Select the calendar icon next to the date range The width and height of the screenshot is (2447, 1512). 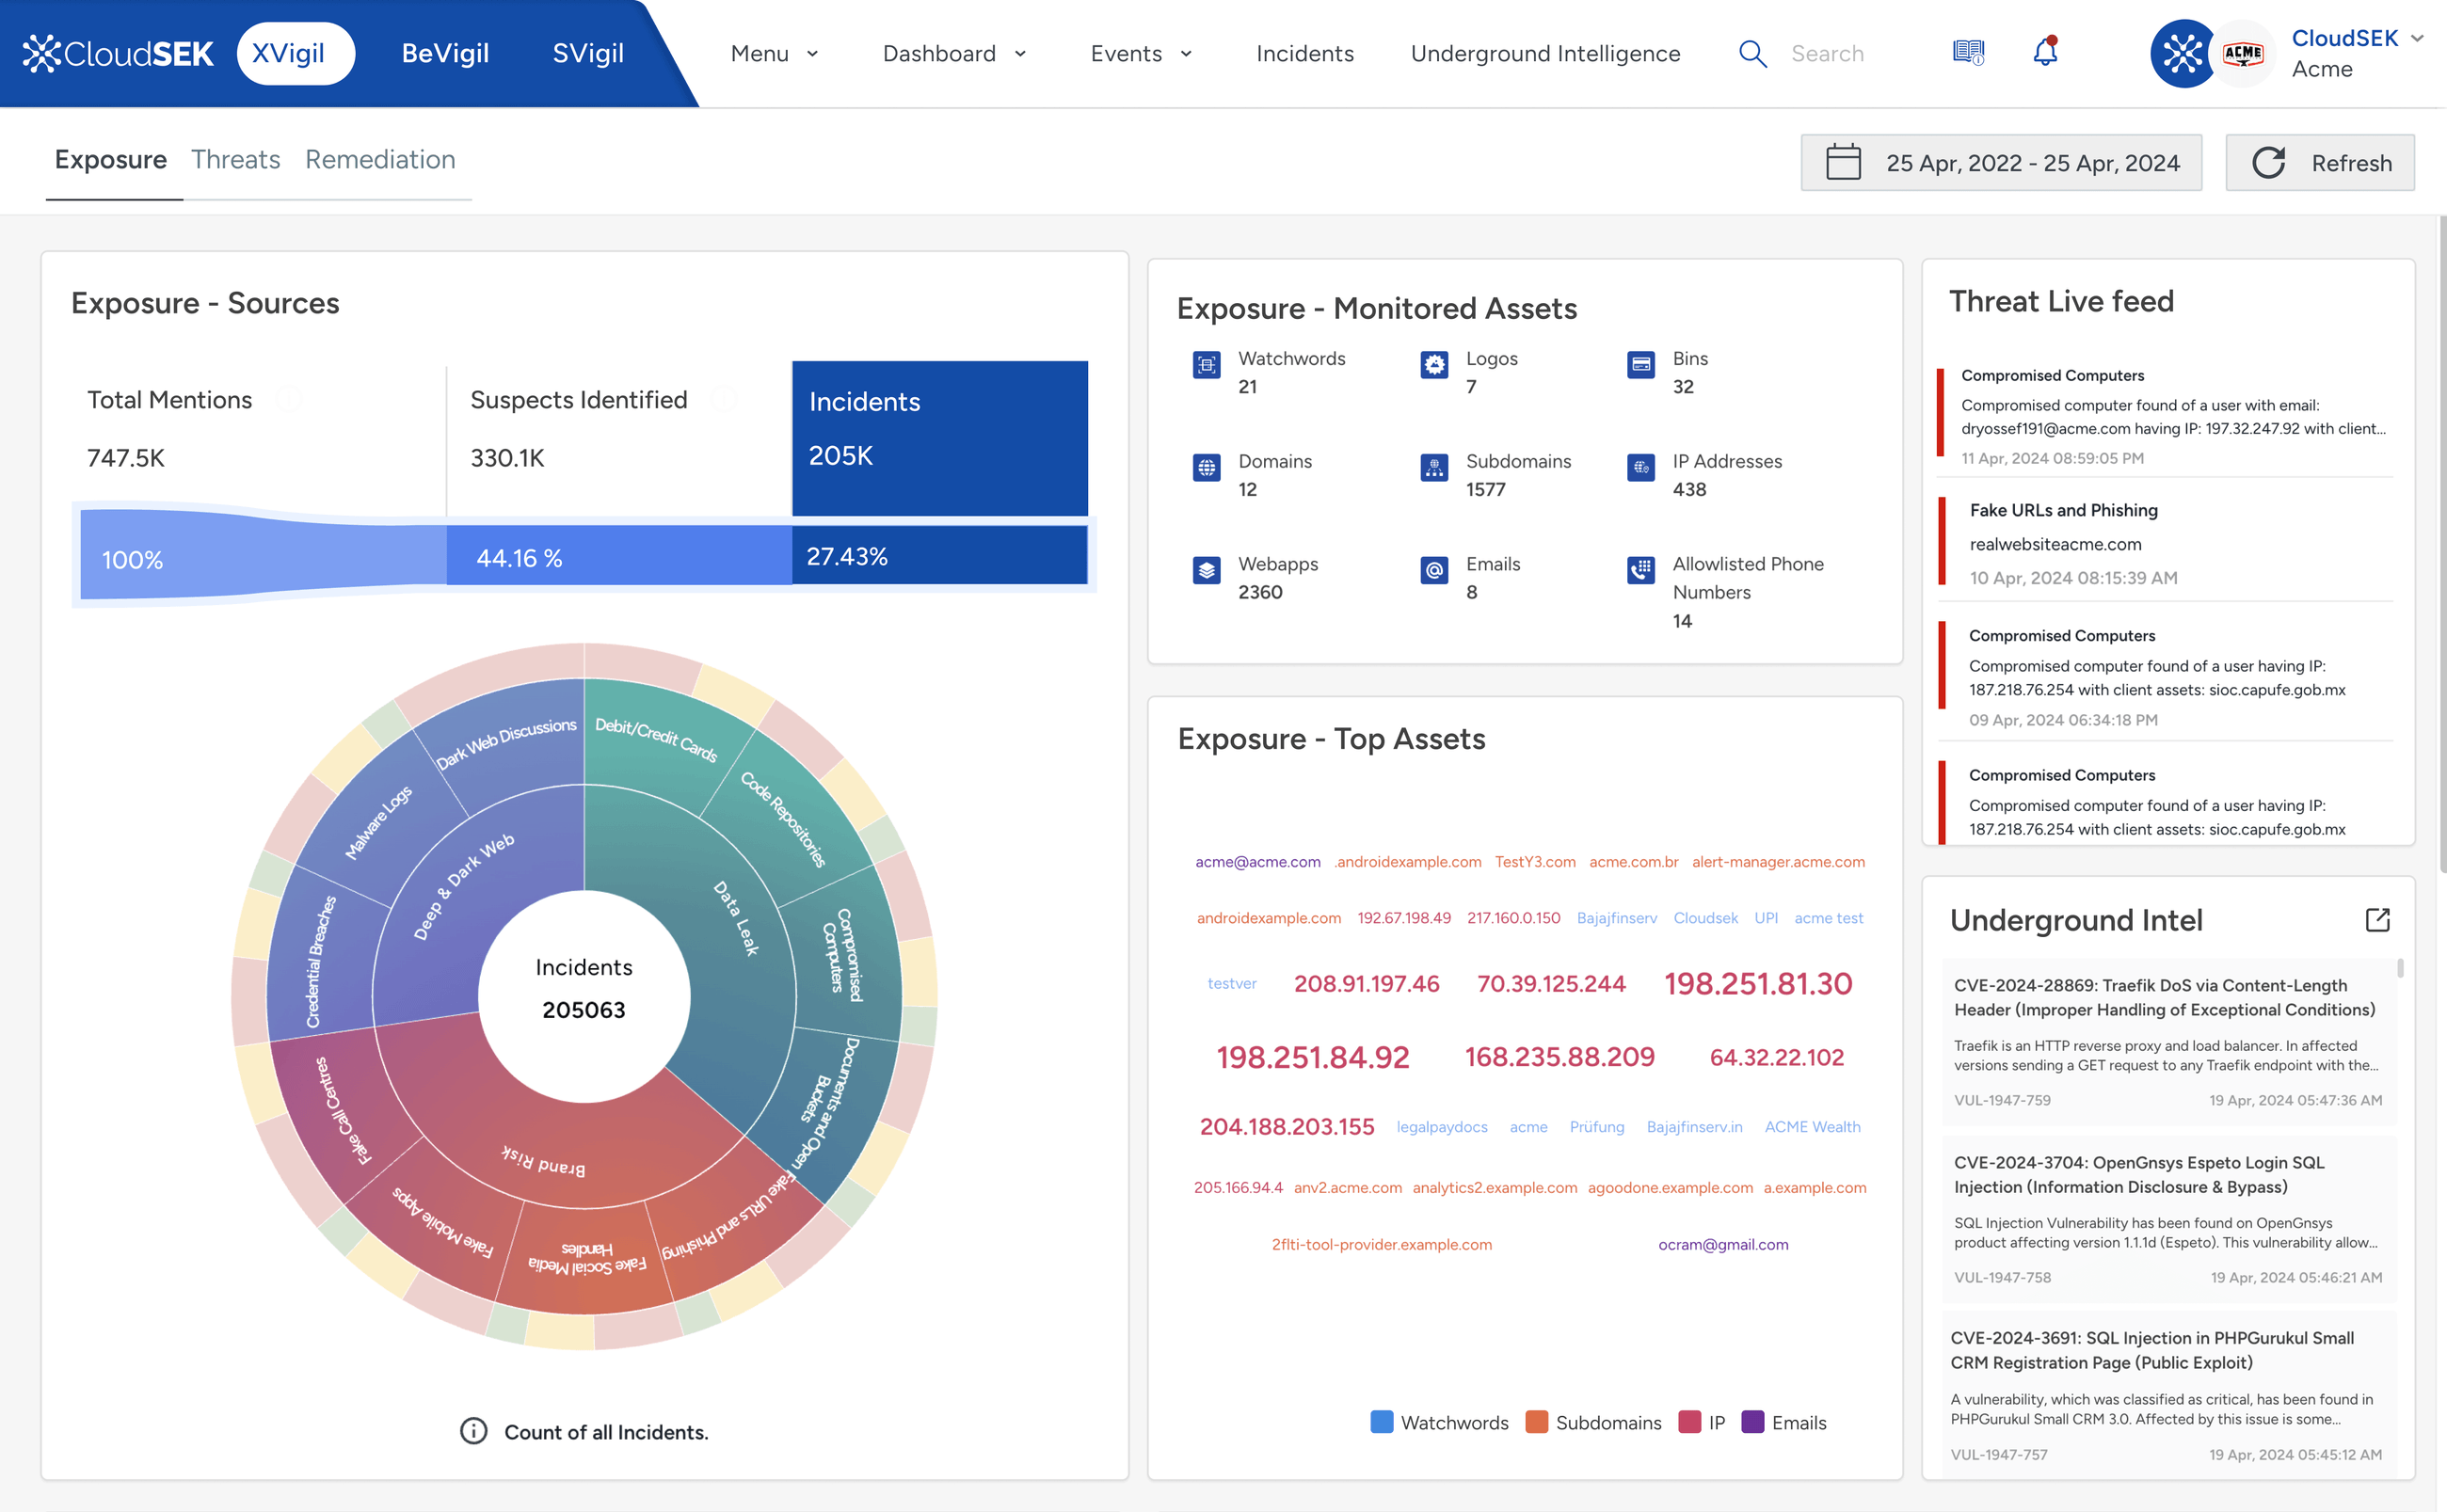pos(1845,162)
